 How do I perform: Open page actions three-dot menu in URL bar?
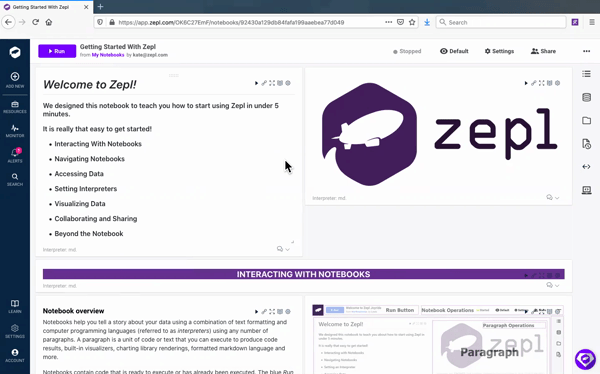[x=388, y=22]
